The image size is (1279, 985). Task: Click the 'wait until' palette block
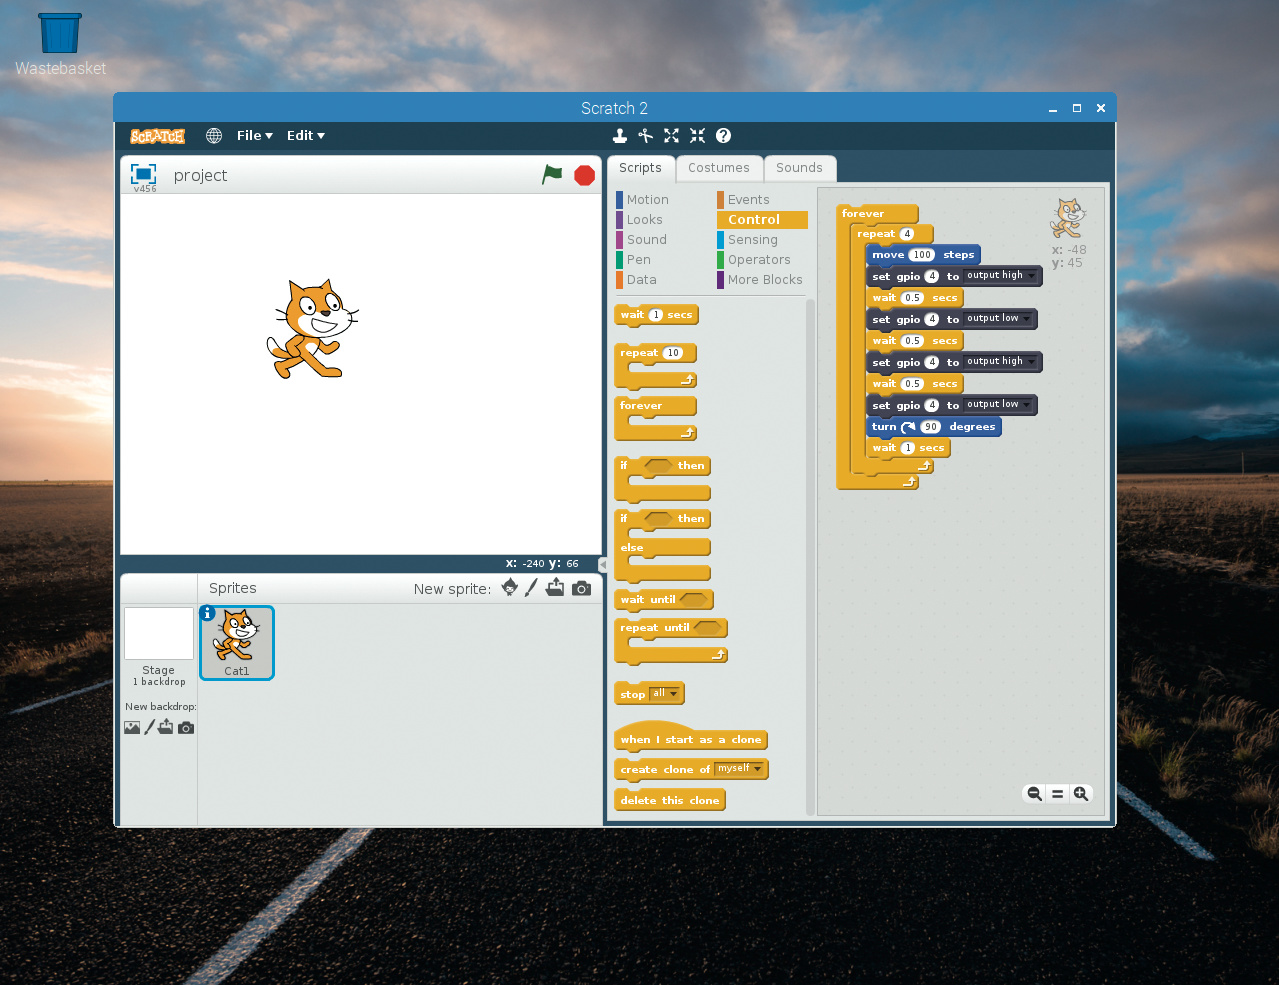(x=663, y=600)
